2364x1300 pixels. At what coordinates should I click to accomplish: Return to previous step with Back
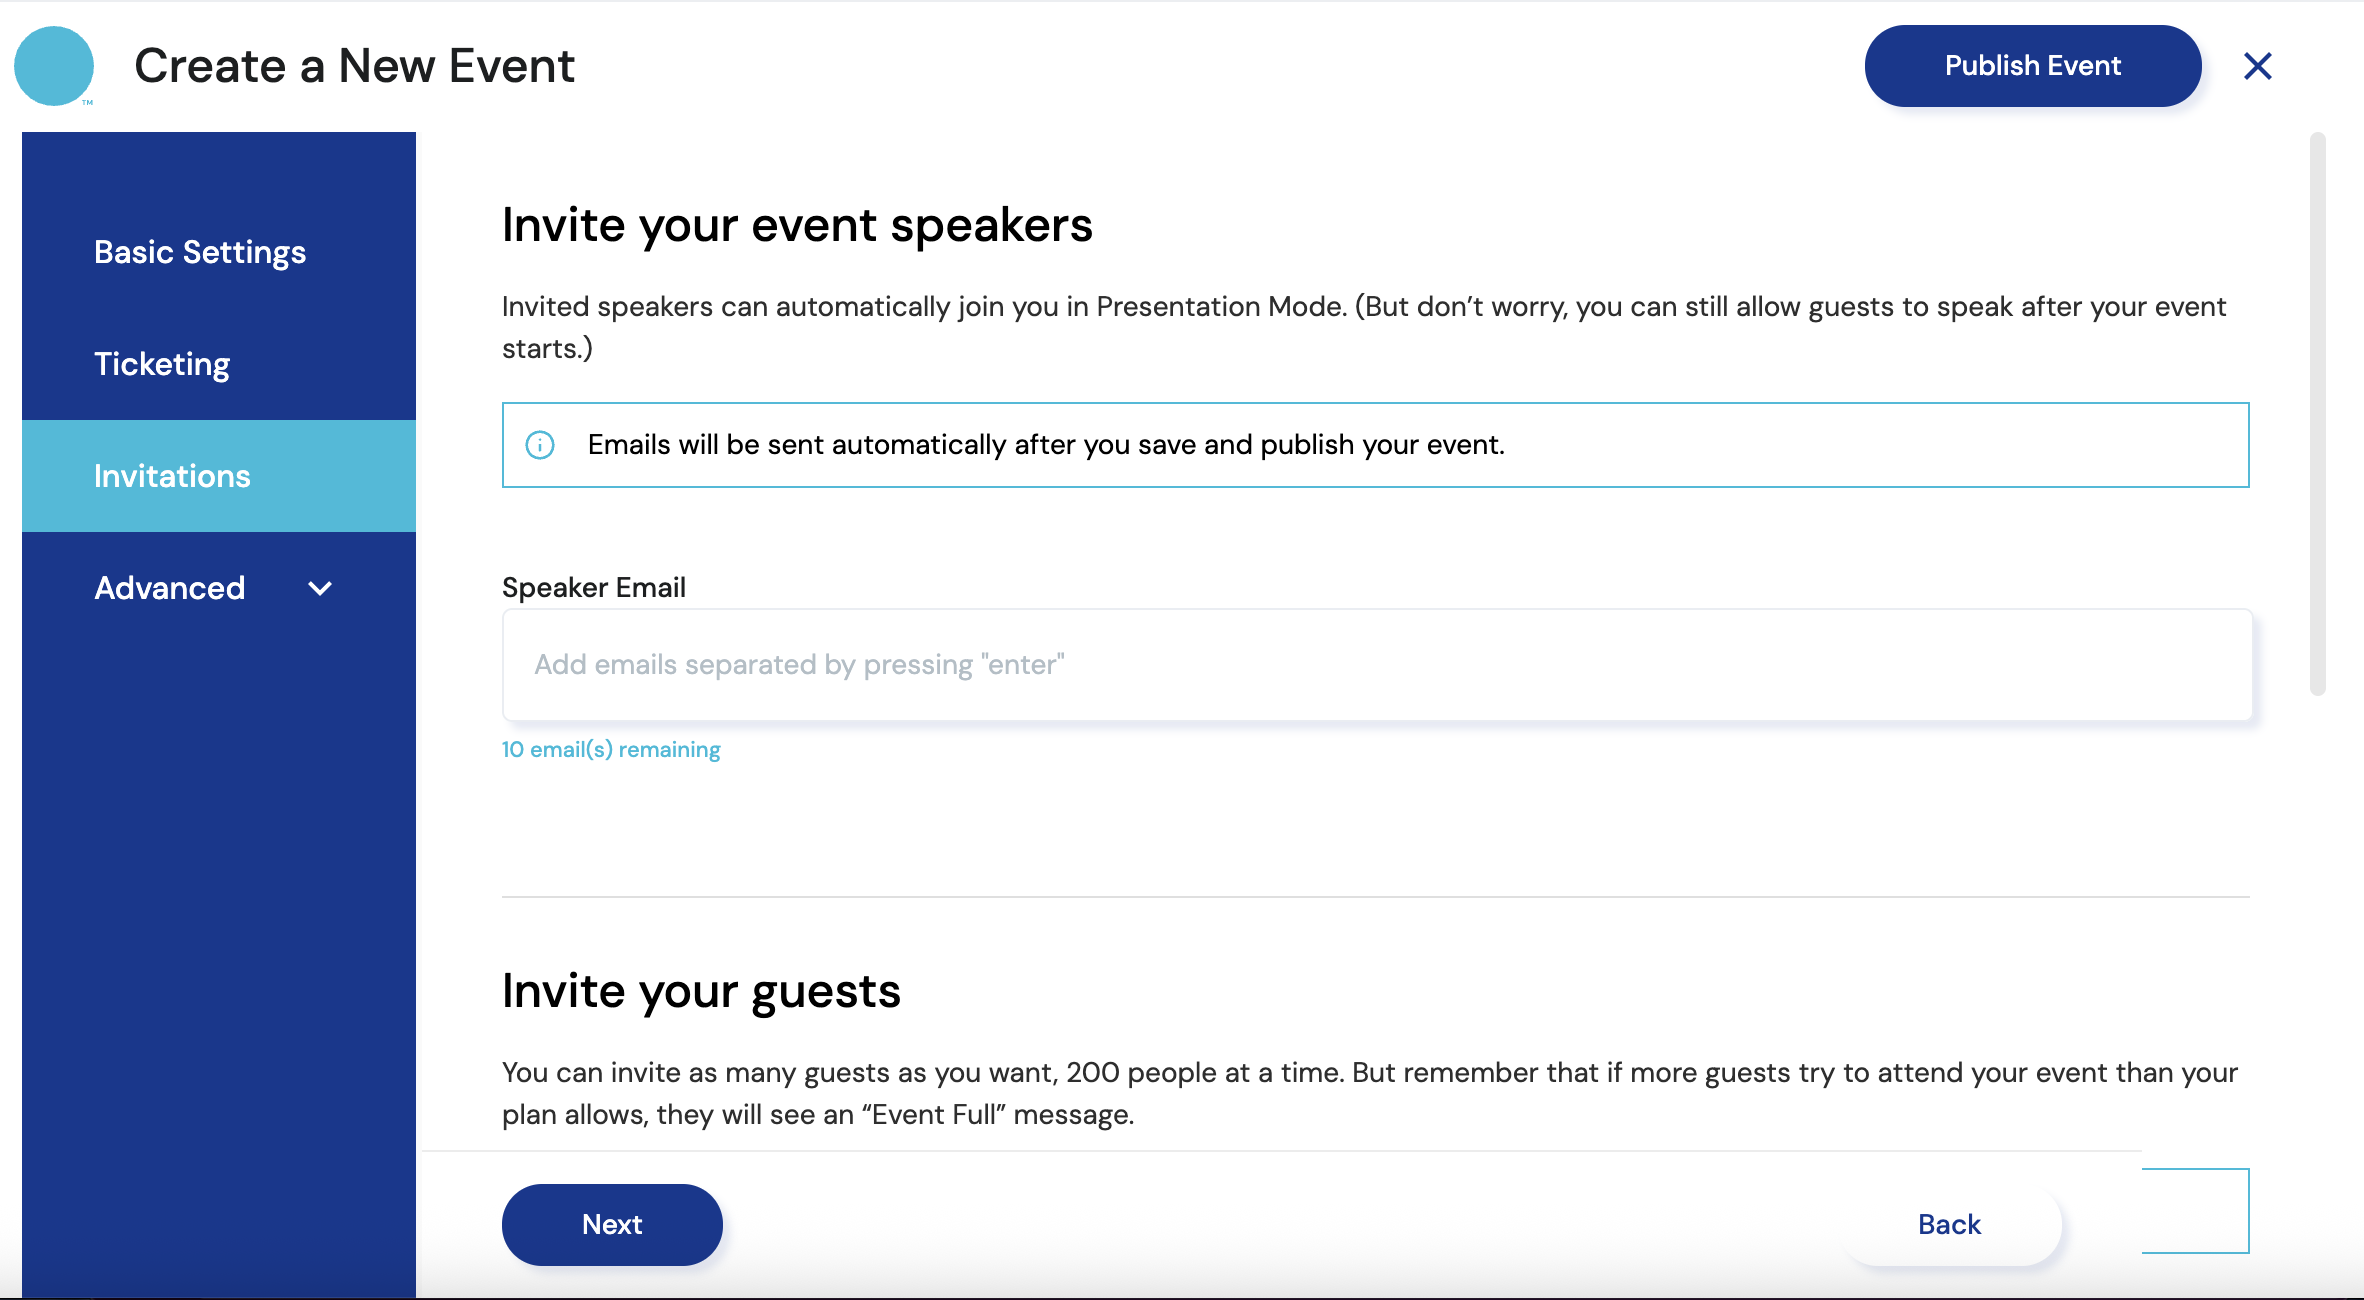click(1949, 1224)
